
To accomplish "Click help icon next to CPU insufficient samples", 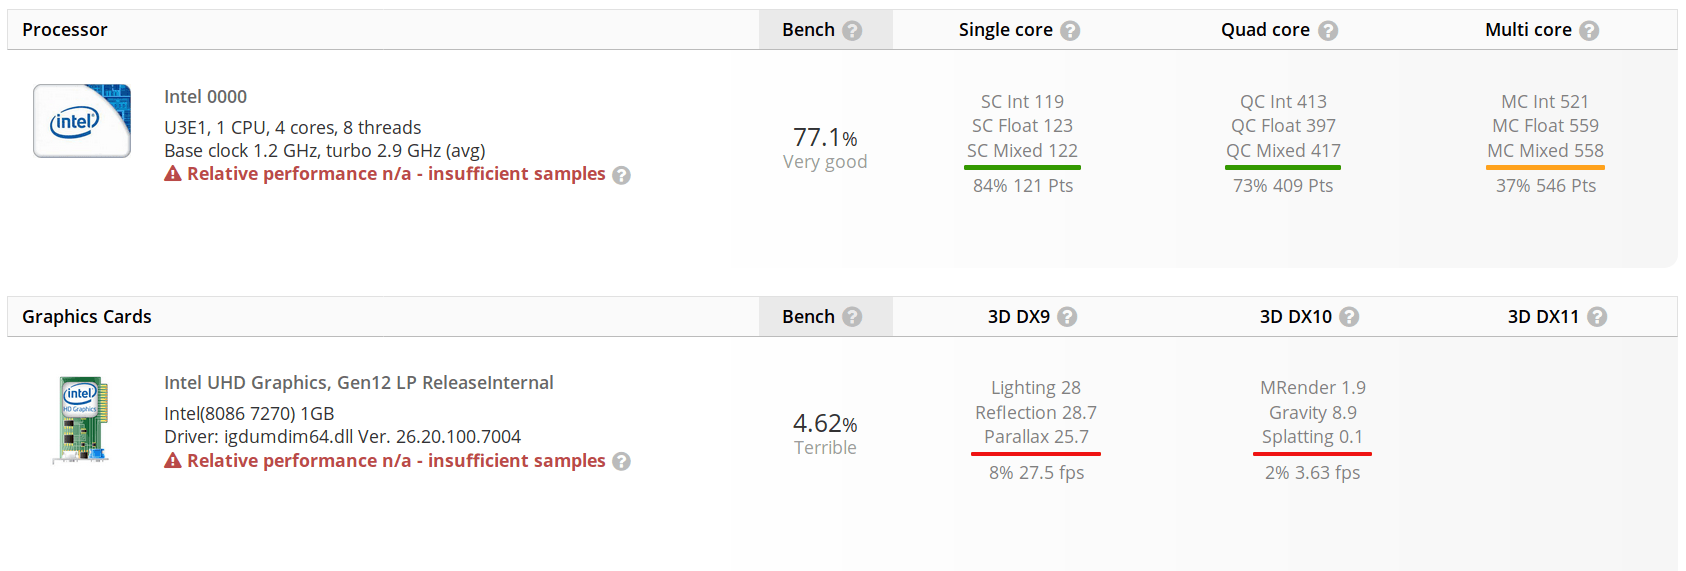I will 621,175.
